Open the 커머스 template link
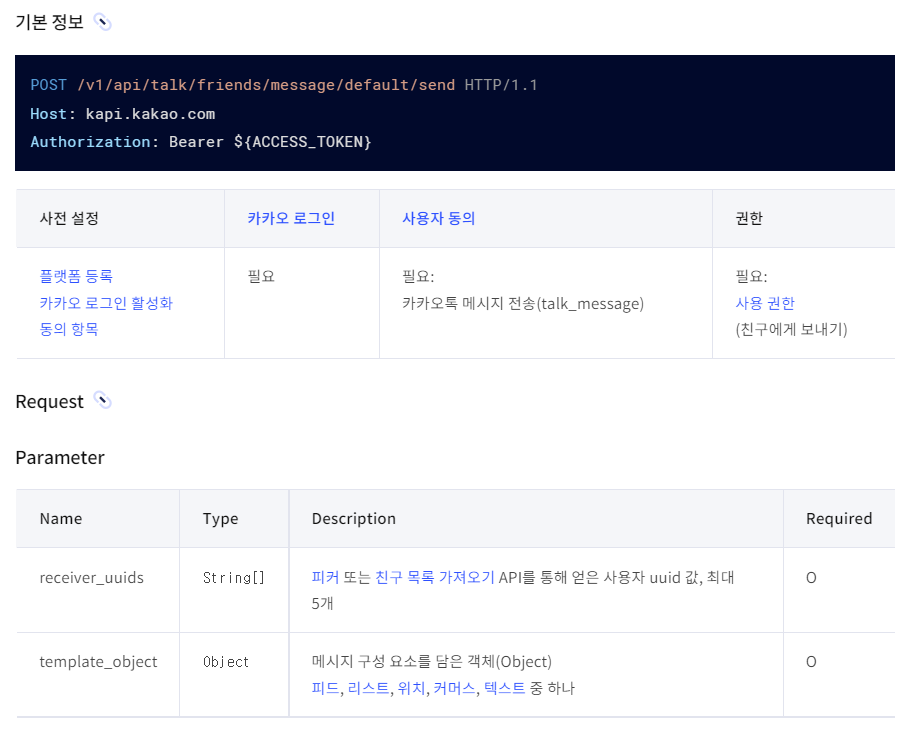The image size is (912, 735). pos(454,688)
